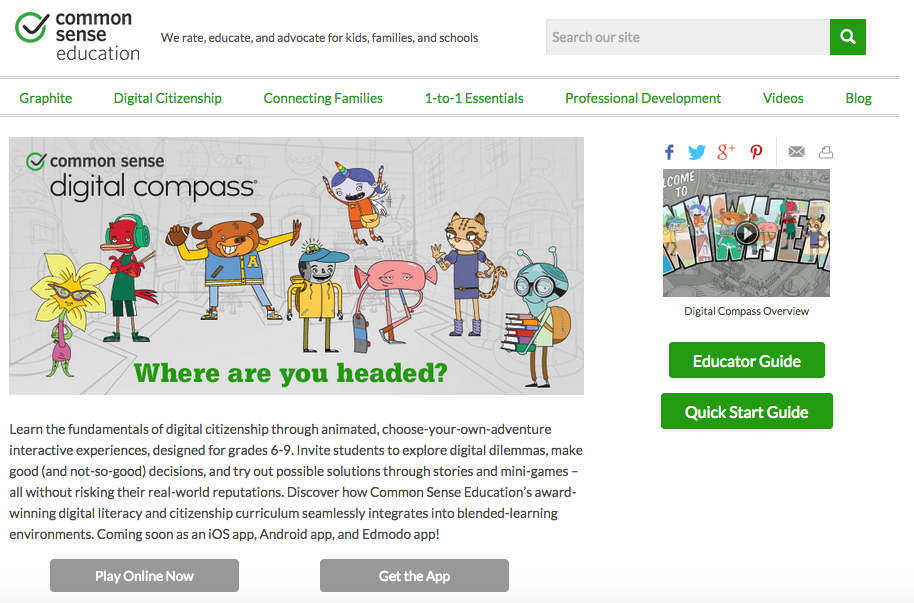Open Professional Development
Image resolution: width=914 pixels, height=603 pixels.
point(643,98)
